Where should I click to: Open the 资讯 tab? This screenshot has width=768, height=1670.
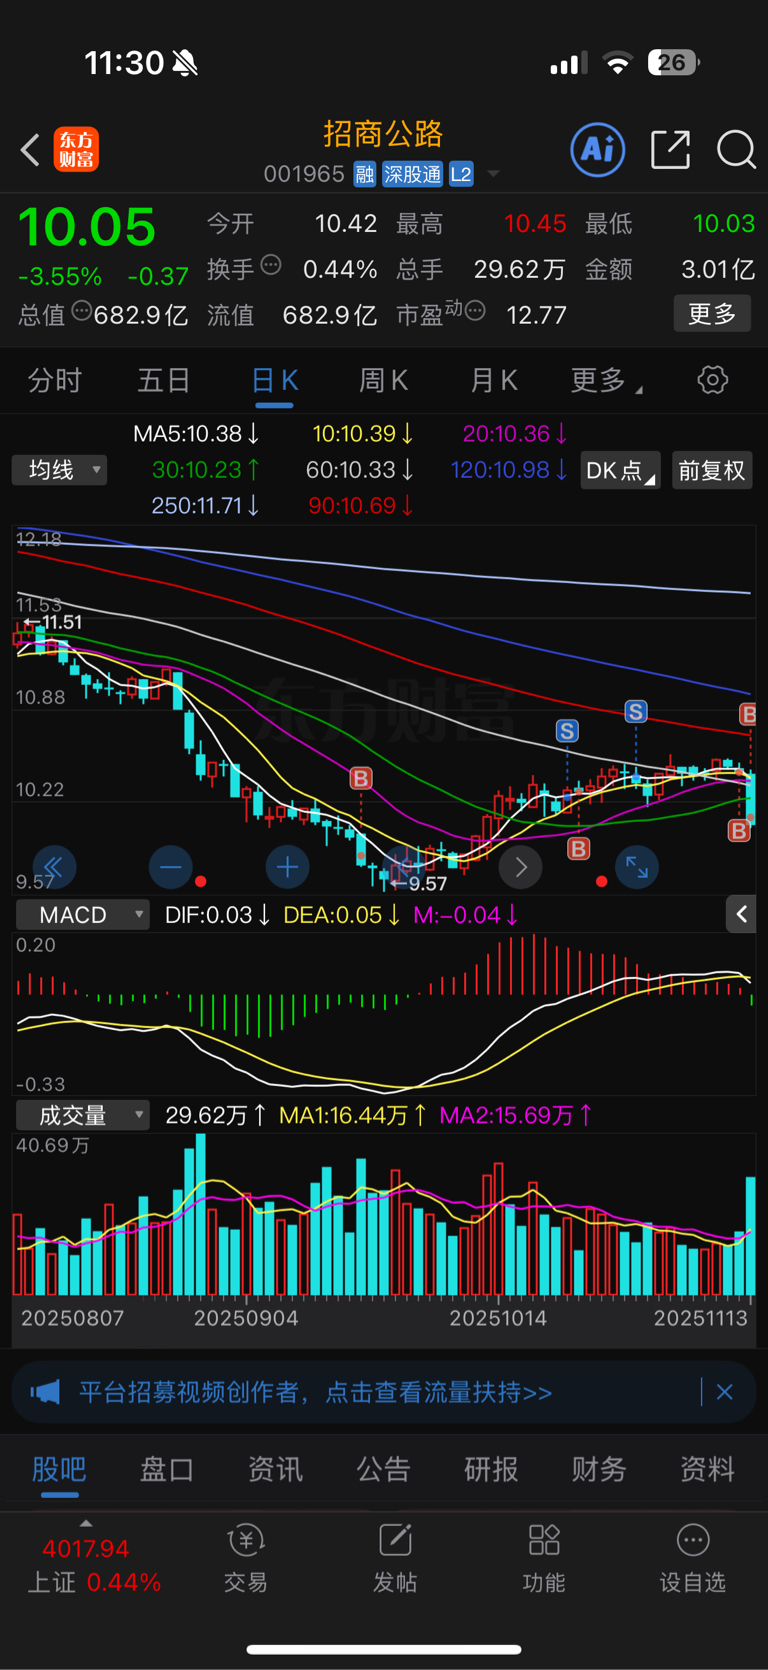pyautogui.click(x=275, y=1469)
